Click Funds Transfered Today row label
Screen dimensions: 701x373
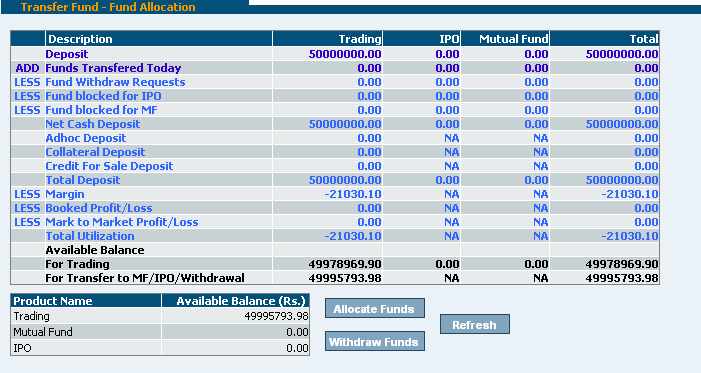click(113, 68)
